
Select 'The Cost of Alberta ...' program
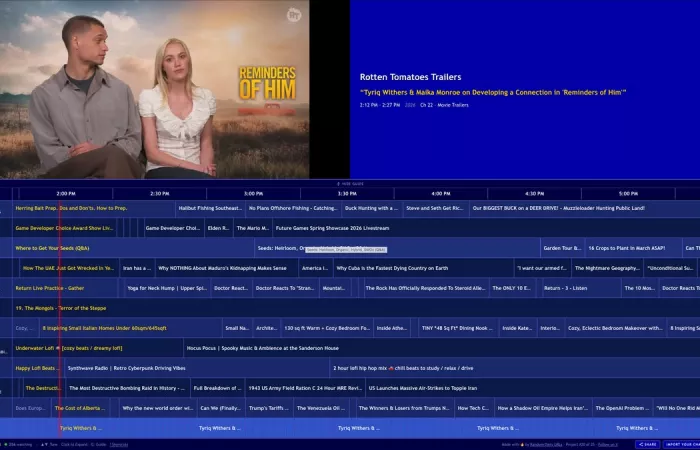pyautogui.click(x=80, y=408)
